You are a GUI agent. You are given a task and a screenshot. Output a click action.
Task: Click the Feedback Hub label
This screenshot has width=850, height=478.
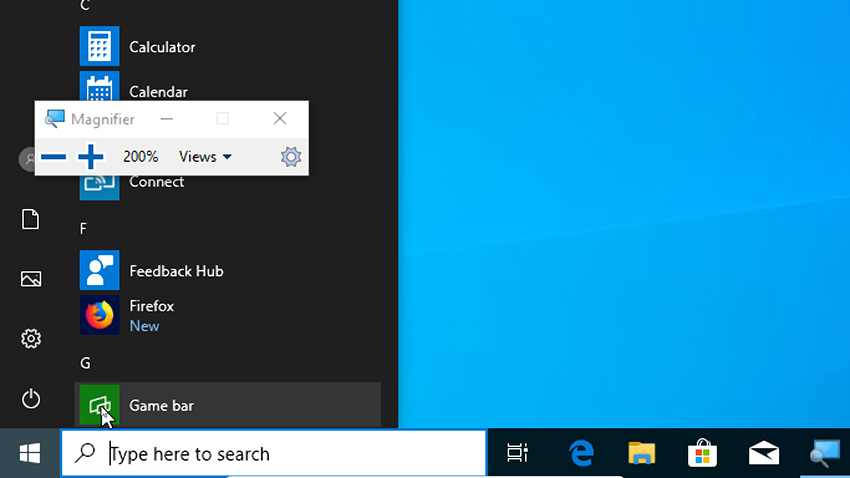click(x=176, y=271)
